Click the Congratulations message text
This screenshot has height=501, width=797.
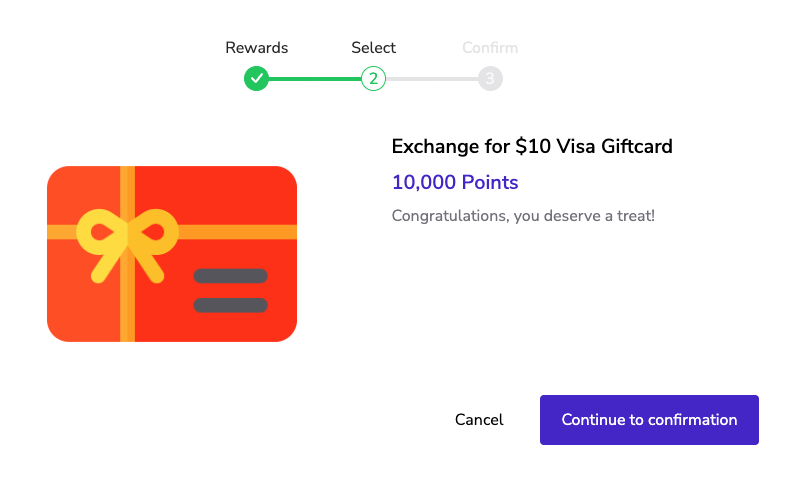tap(523, 215)
